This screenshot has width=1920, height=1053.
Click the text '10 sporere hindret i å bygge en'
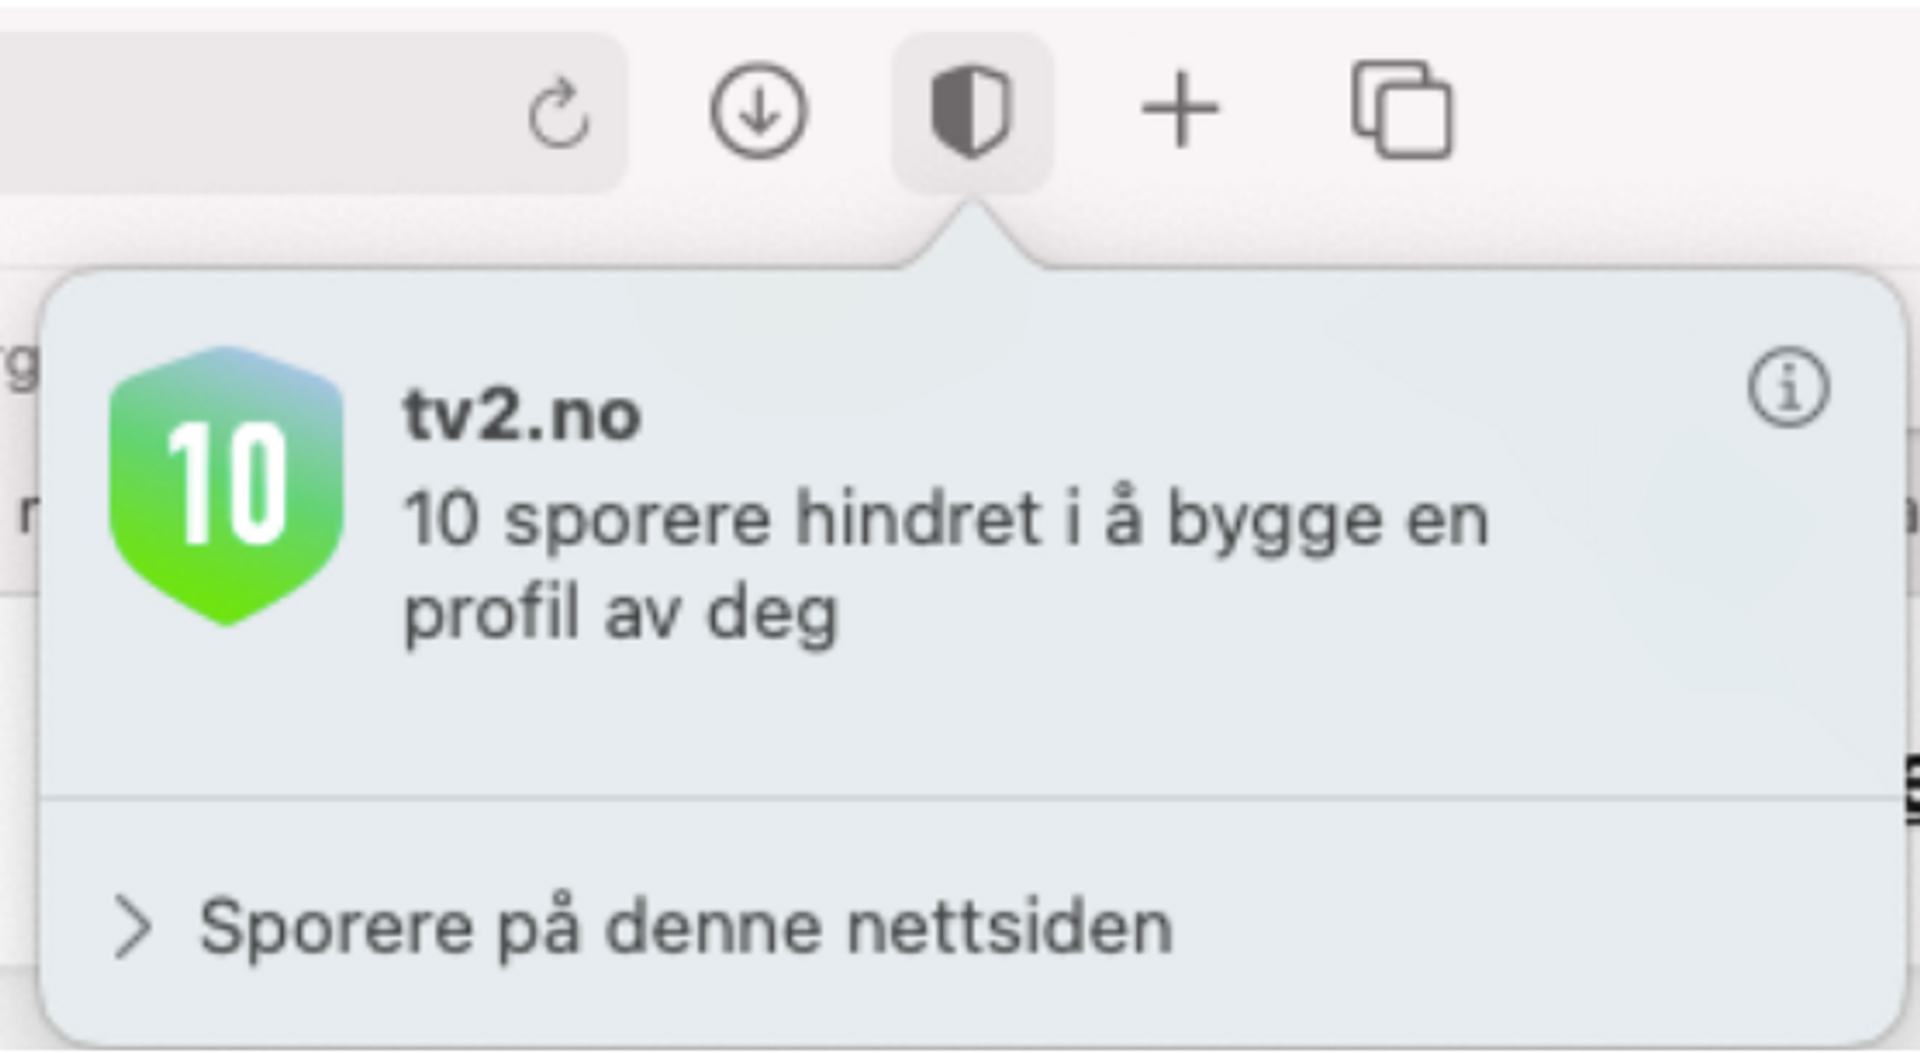[946, 520]
